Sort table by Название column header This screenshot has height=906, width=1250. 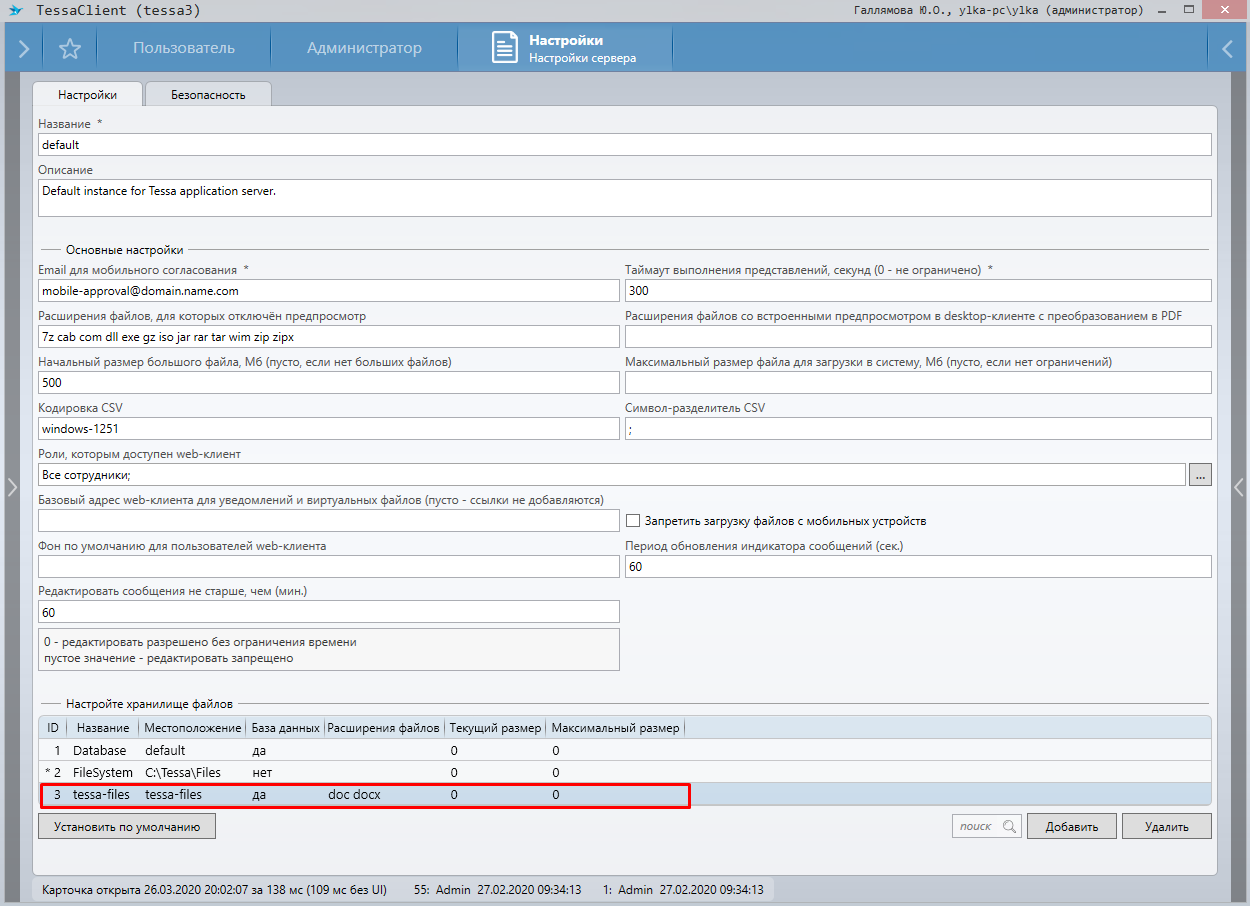(x=102, y=728)
